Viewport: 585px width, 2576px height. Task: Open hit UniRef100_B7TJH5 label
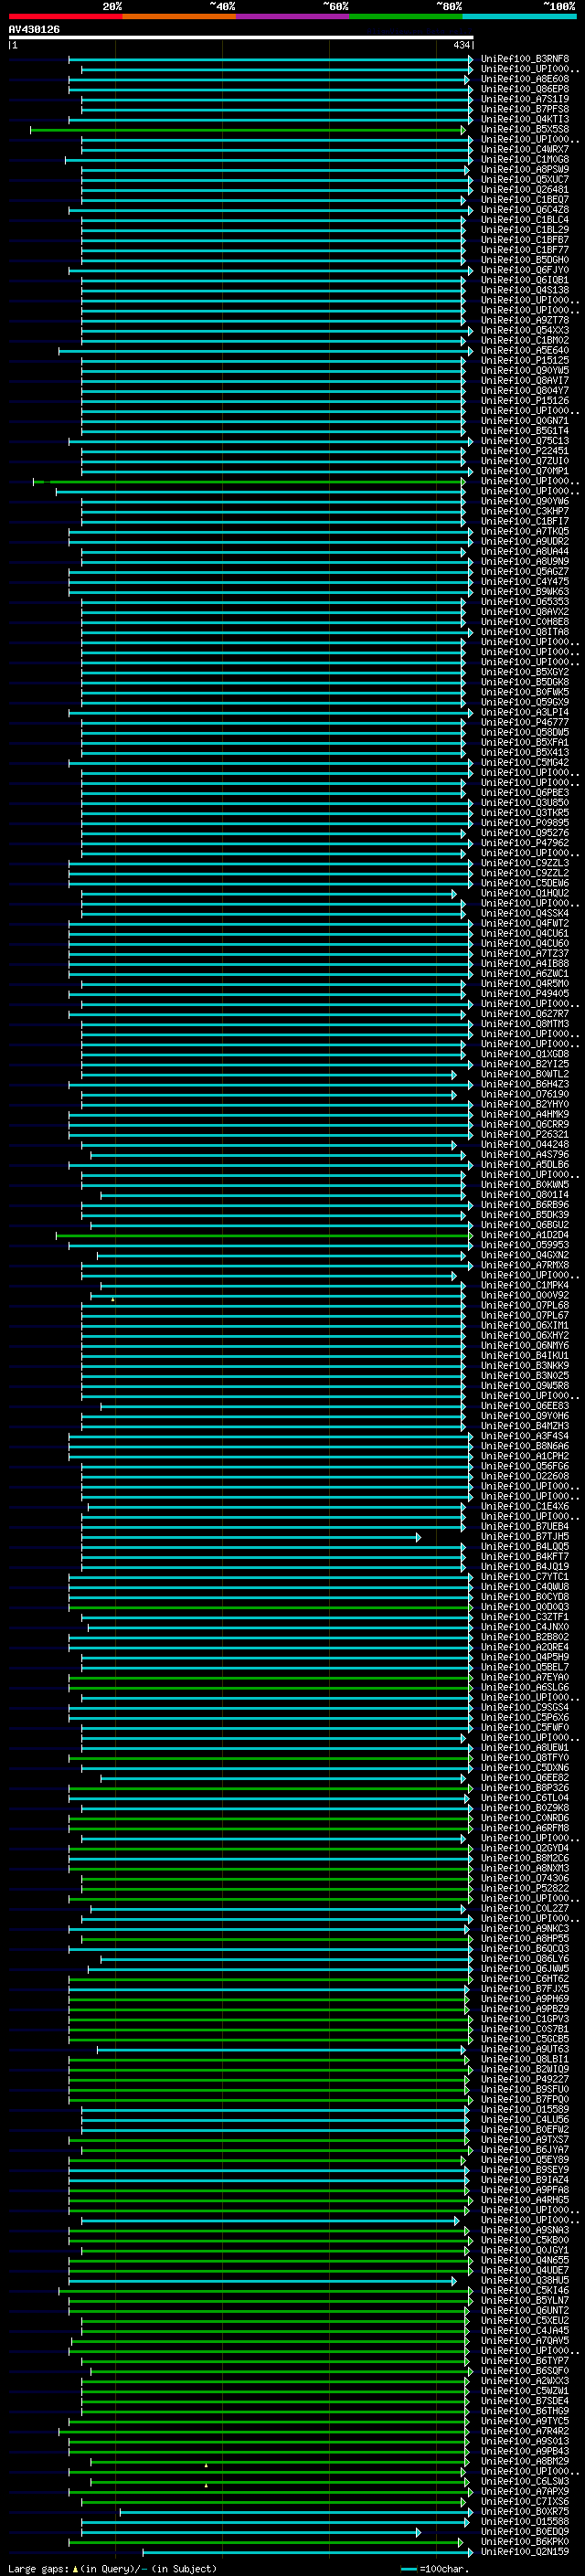[x=525, y=1537]
